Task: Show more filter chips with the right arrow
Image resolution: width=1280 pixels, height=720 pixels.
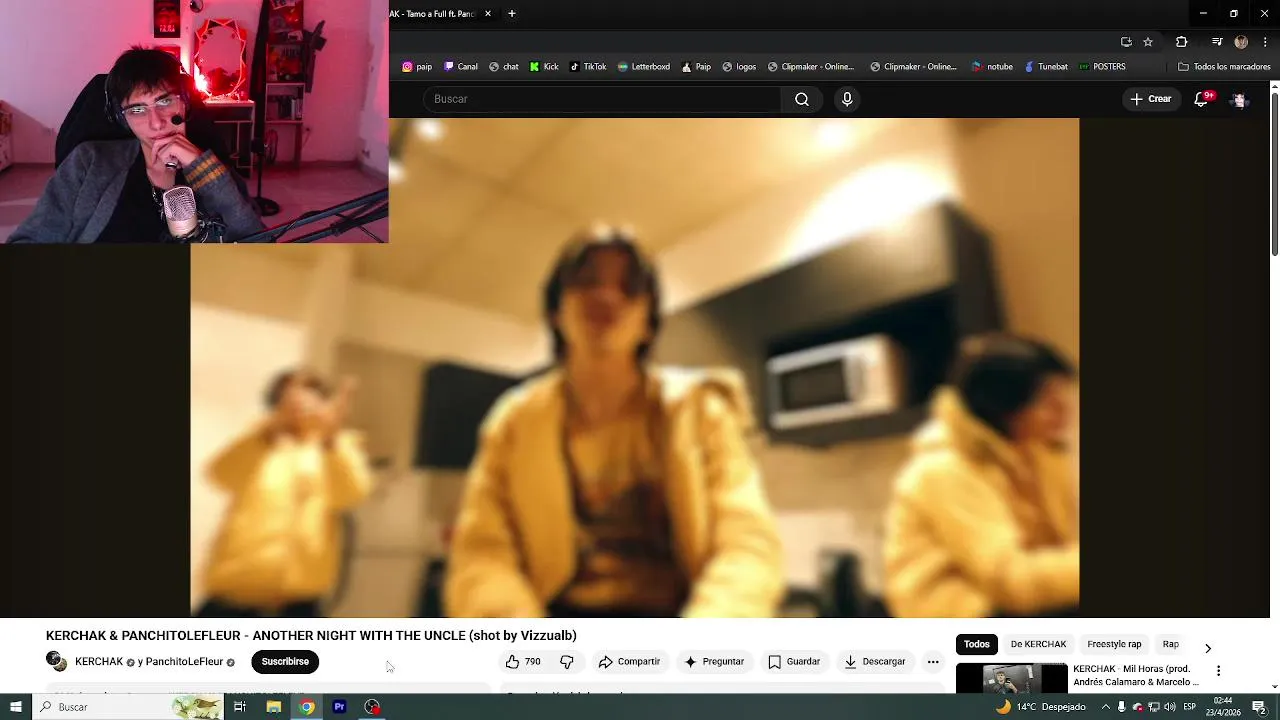Action: click(x=1208, y=648)
